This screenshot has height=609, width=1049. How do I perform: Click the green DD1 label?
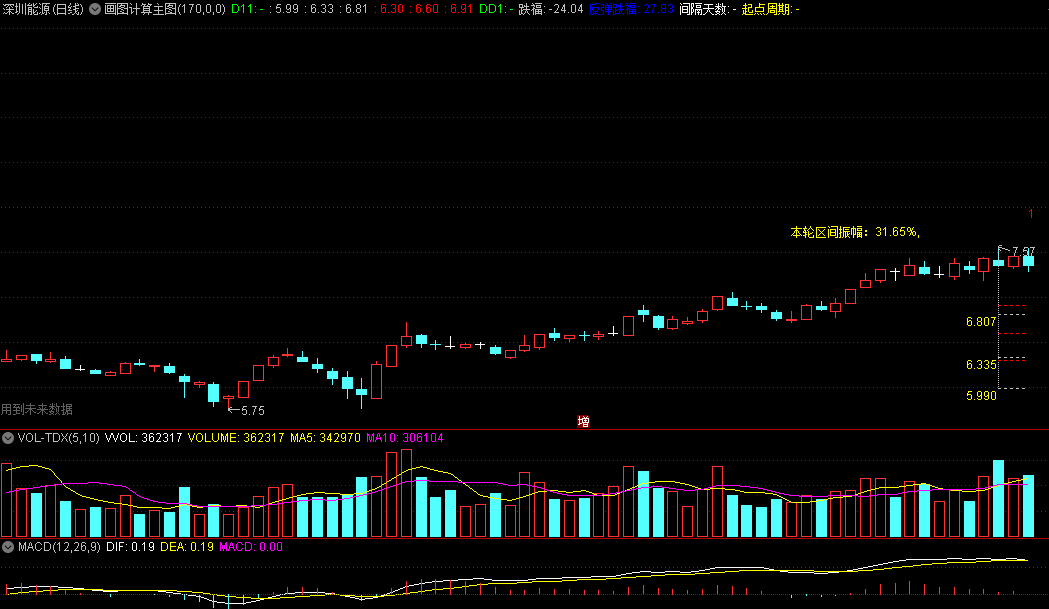point(496,9)
